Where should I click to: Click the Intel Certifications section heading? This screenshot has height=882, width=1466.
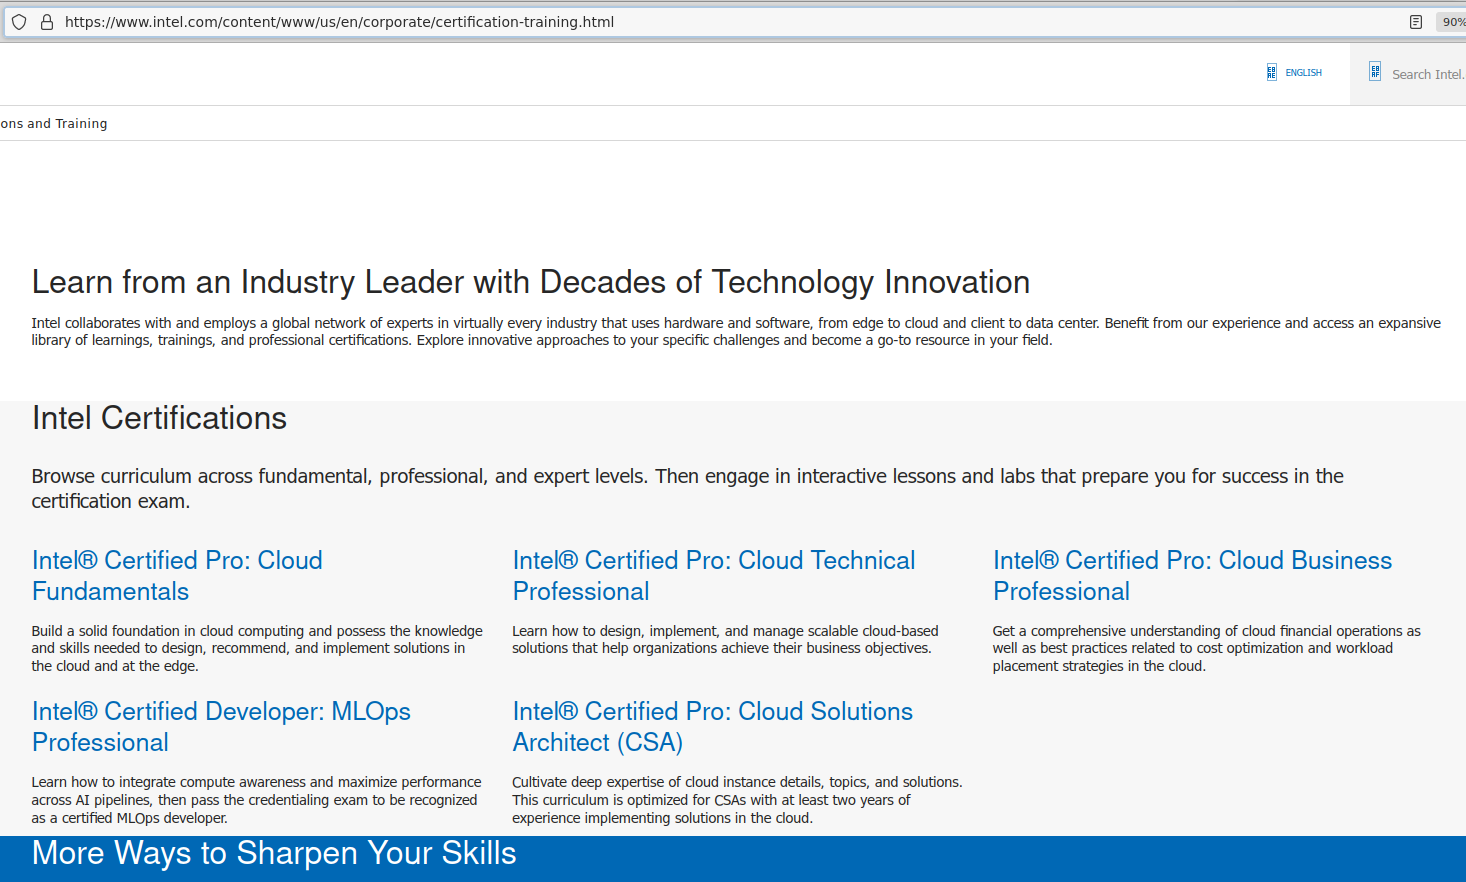(159, 418)
